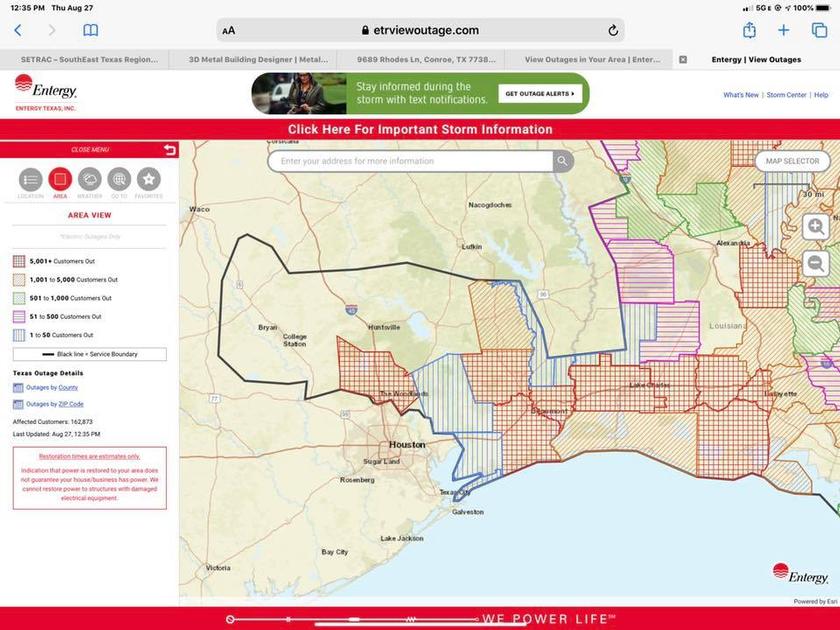Collapse the sidebar with Close Menu
The width and height of the screenshot is (840, 630).
point(90,149)
